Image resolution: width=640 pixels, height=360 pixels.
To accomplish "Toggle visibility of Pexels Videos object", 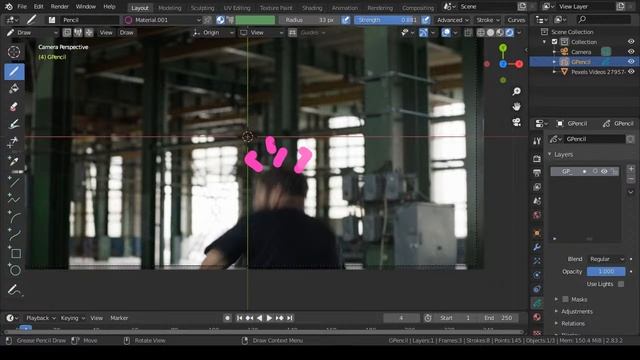I will point(631,72).
